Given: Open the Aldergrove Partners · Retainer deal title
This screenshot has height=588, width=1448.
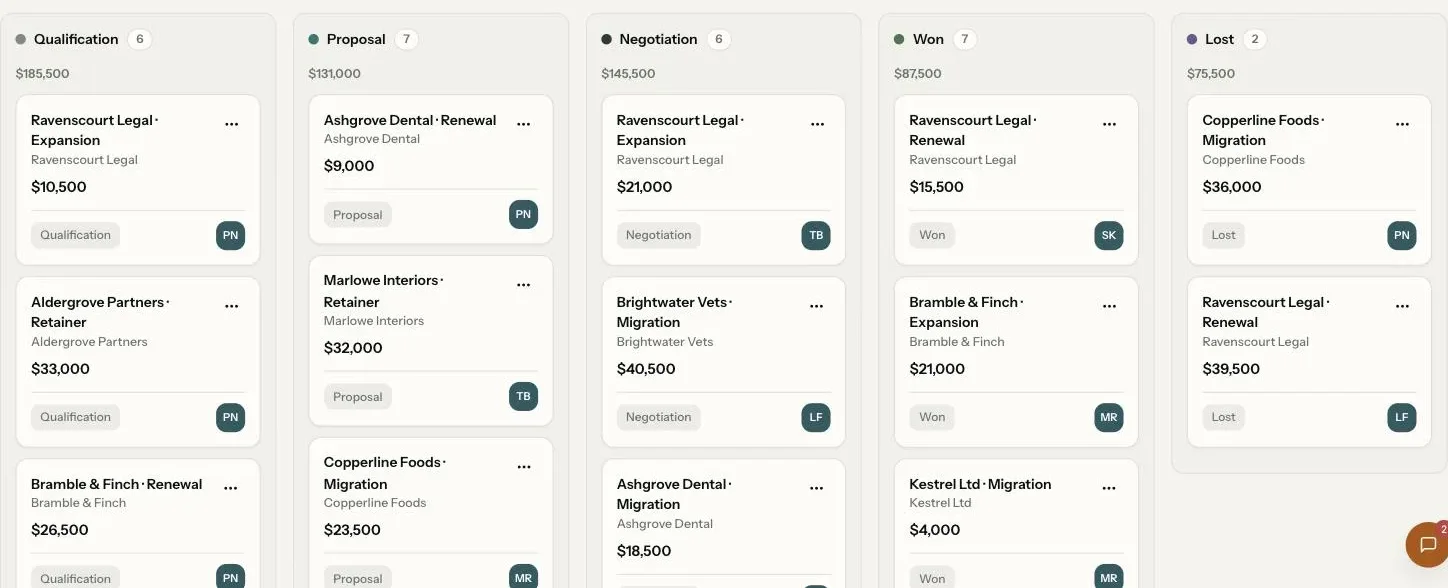Looking at the screenshot, I should point(100,312).
